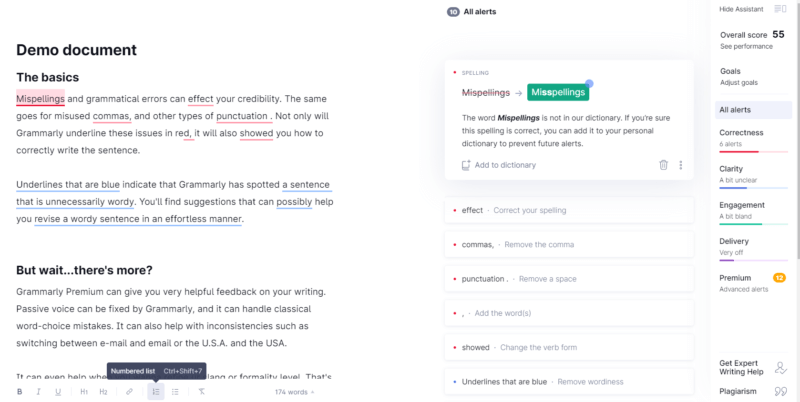Apply H2 heading style
The image size is (800, 402).
click(103, 392)
